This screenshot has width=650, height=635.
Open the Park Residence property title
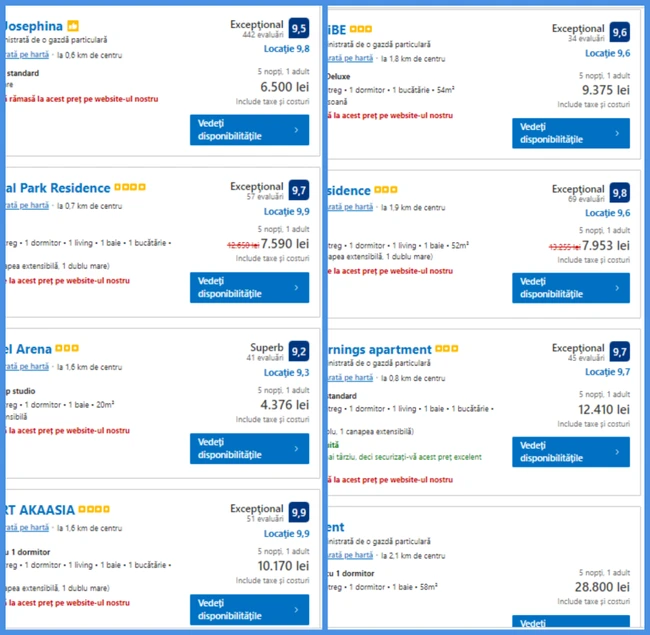point(58,188)
